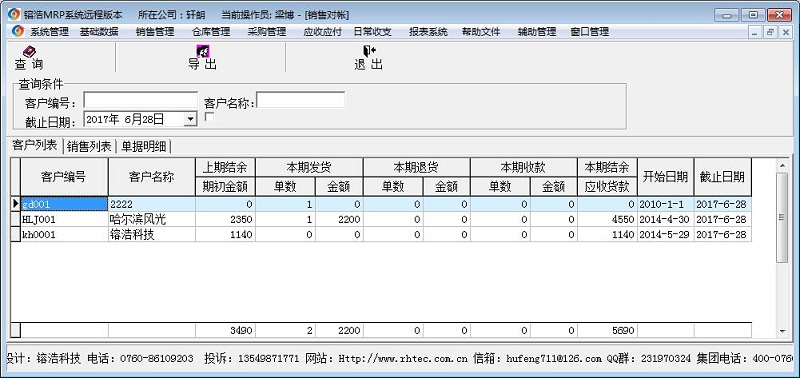Click the 镕浩科技 customer name cell
This screenshot has width=800, height=378.
(x=152, y=235)
